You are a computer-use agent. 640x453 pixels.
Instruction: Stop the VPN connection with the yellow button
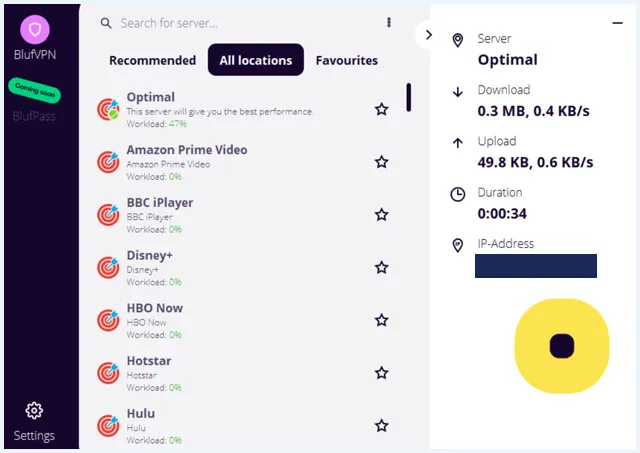(562, 346)
